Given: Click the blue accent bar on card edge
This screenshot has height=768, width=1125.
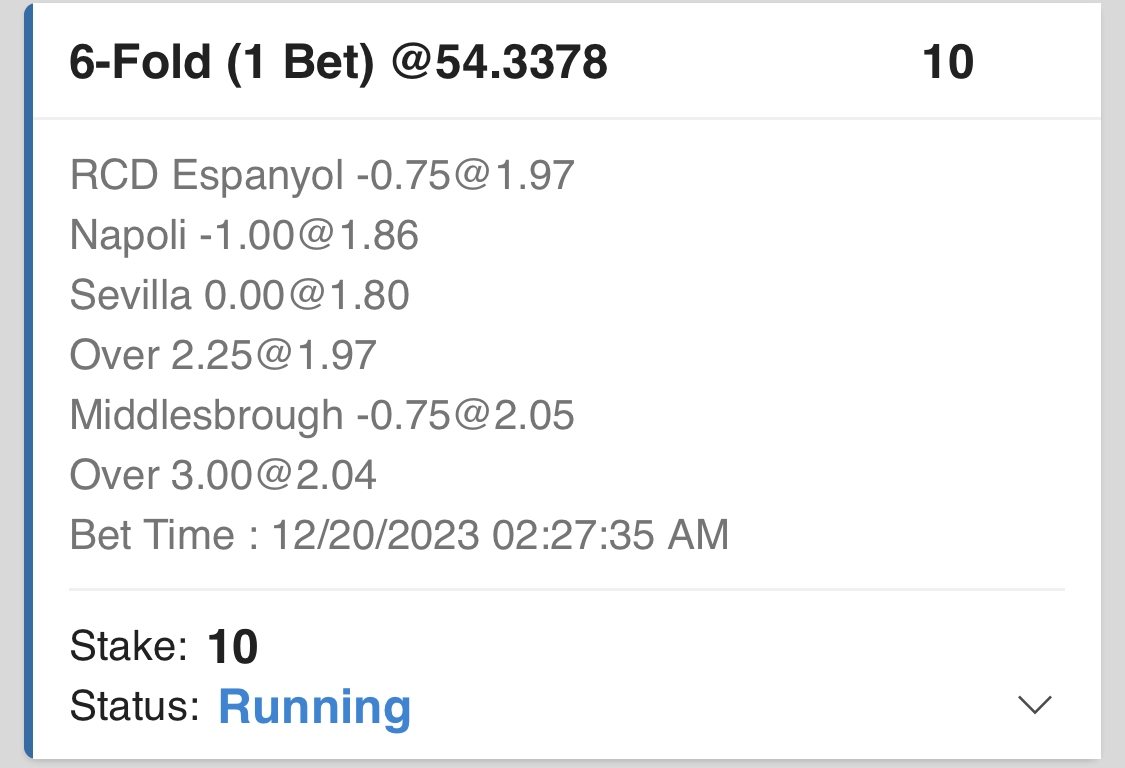Looking at the screenshot, I should [29, 380].
